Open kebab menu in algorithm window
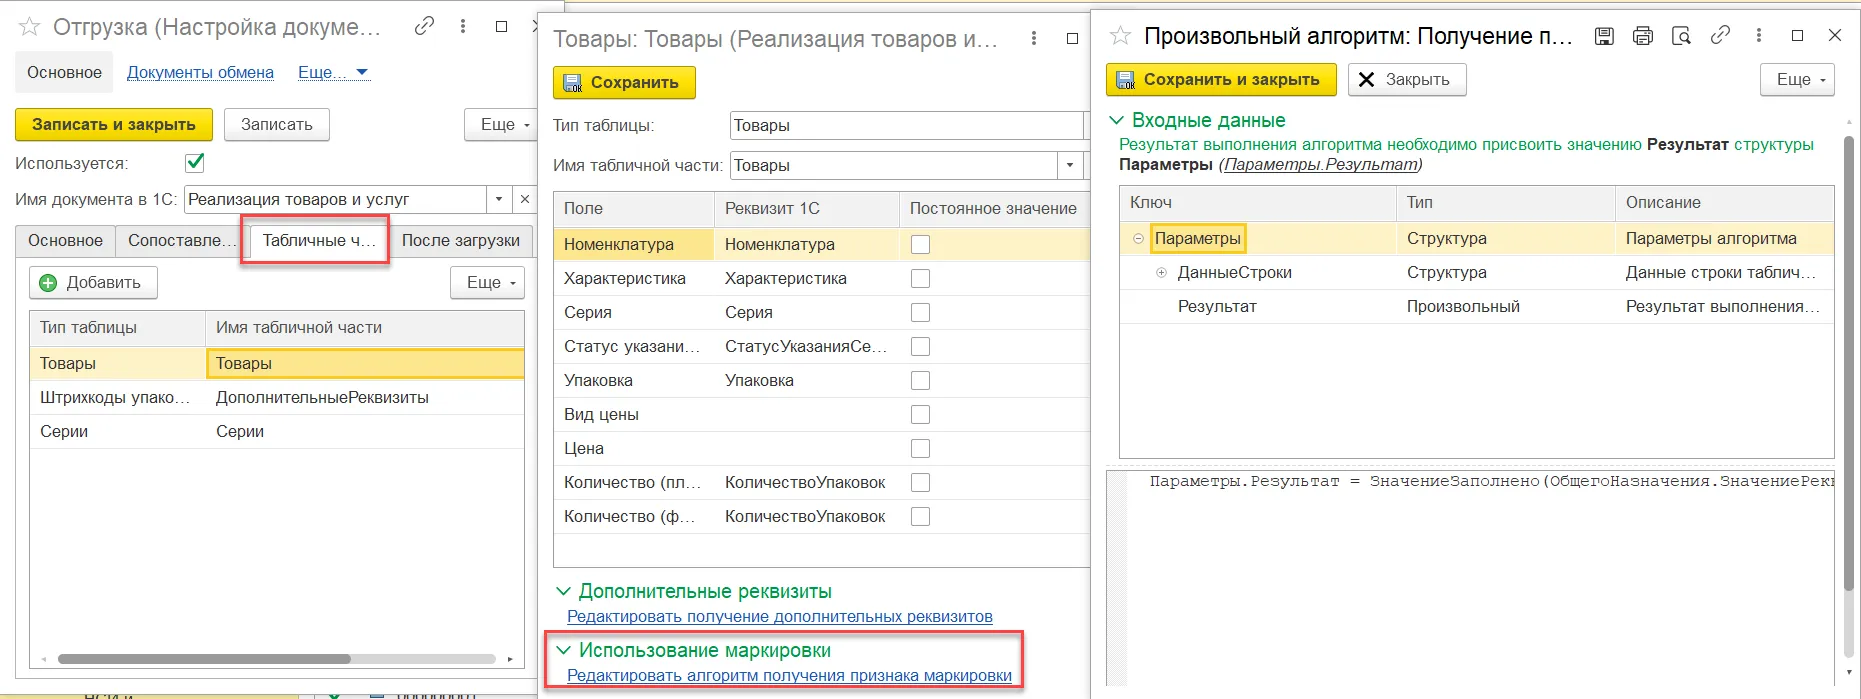This screenshot has width=1861, height=699. (1759, 36)
